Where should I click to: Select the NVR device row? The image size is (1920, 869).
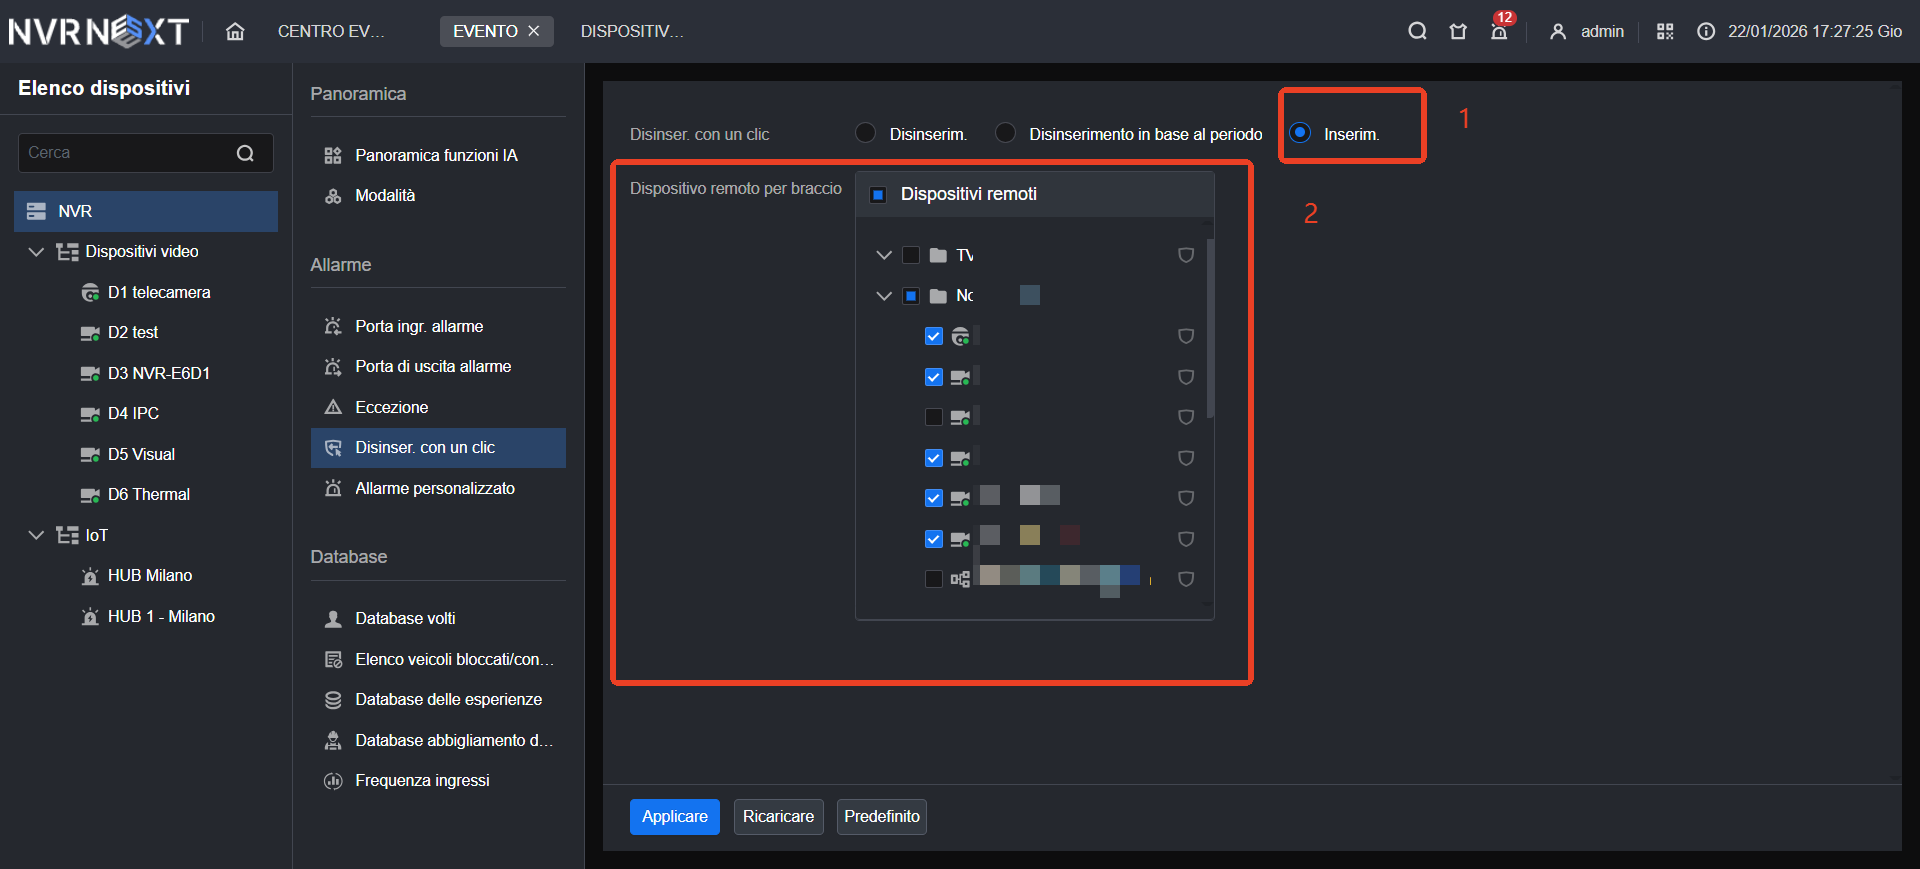pos(146,211)
